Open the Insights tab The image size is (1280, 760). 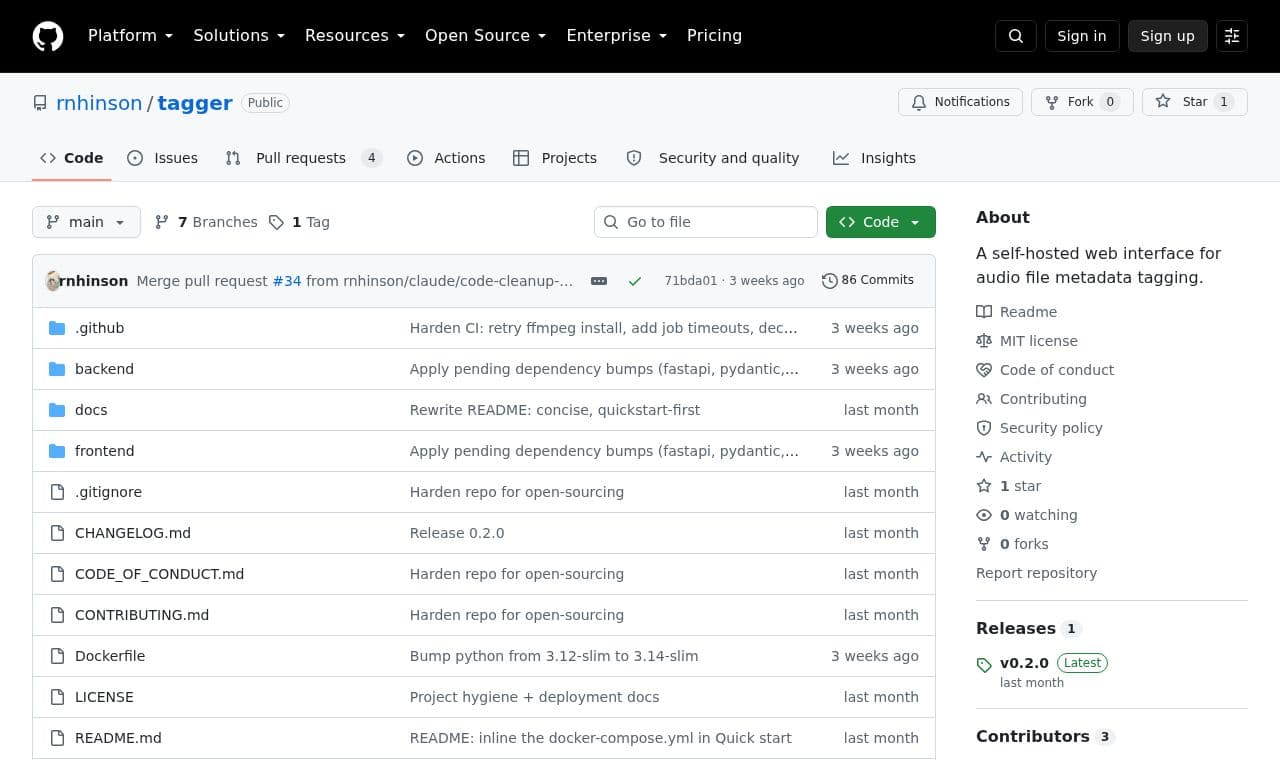875,158
